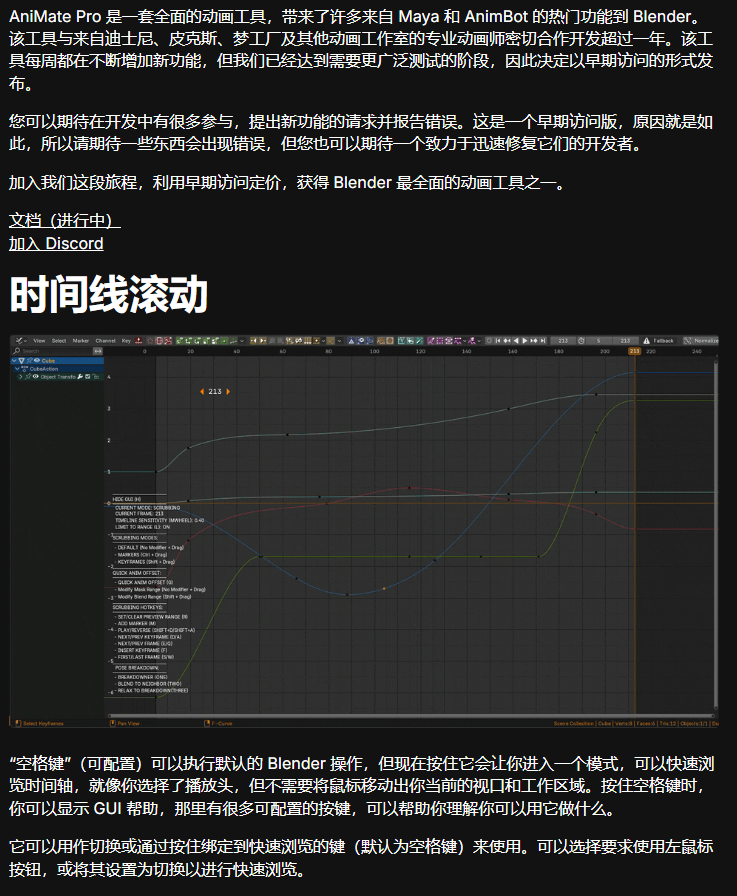Click the first green AniMate toolbar icon
Viewport: 737px width, 896px height.
click(179, 341)
